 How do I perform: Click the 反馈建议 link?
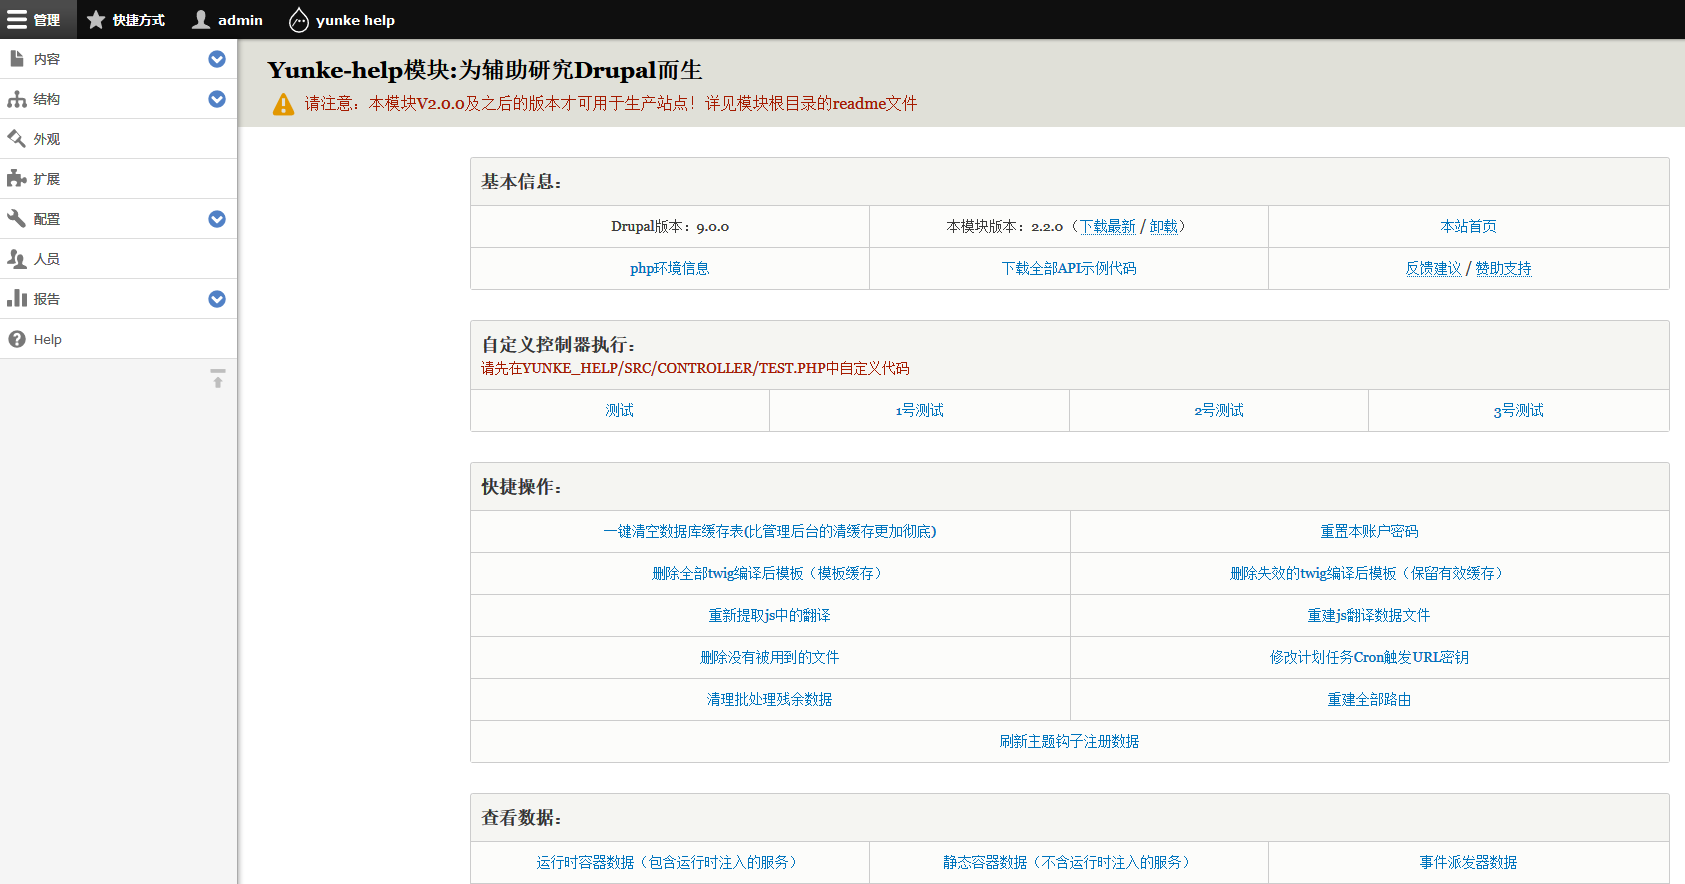(x=1434, y=269)
